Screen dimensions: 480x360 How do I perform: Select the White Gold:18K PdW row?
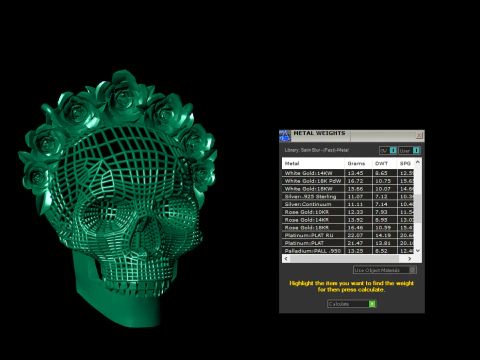coord(348,181)
